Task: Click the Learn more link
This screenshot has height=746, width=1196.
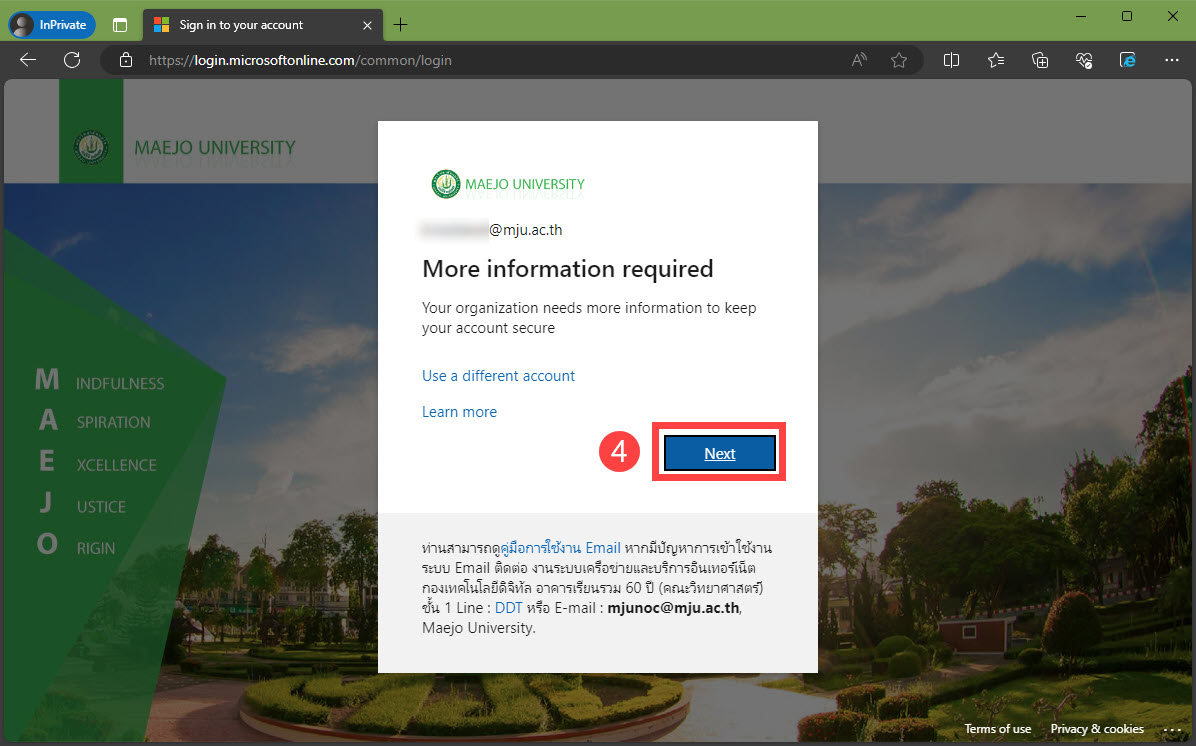Action: 459,412
